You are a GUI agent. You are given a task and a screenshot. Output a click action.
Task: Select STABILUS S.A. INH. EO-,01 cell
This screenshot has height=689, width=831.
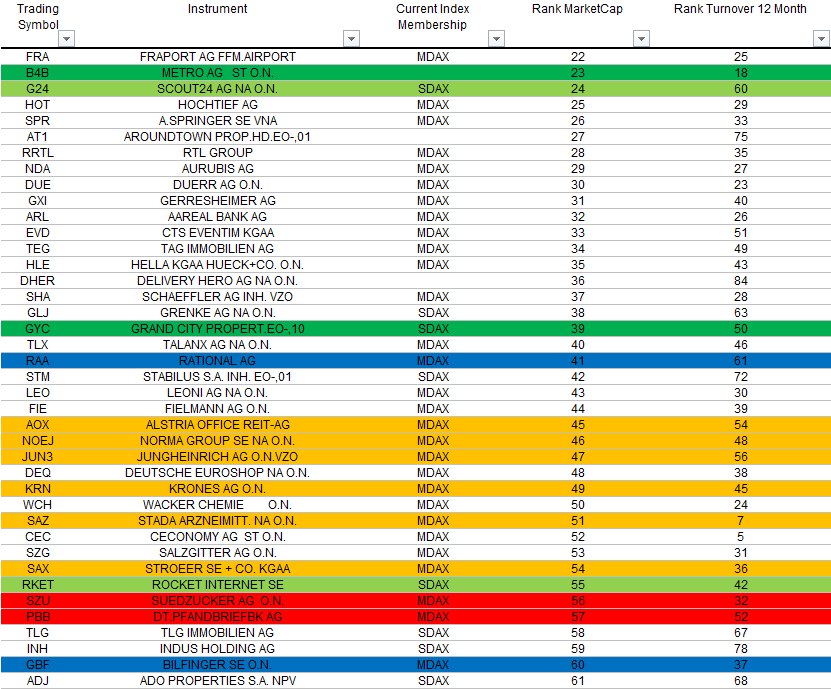[x=218, y=376]
